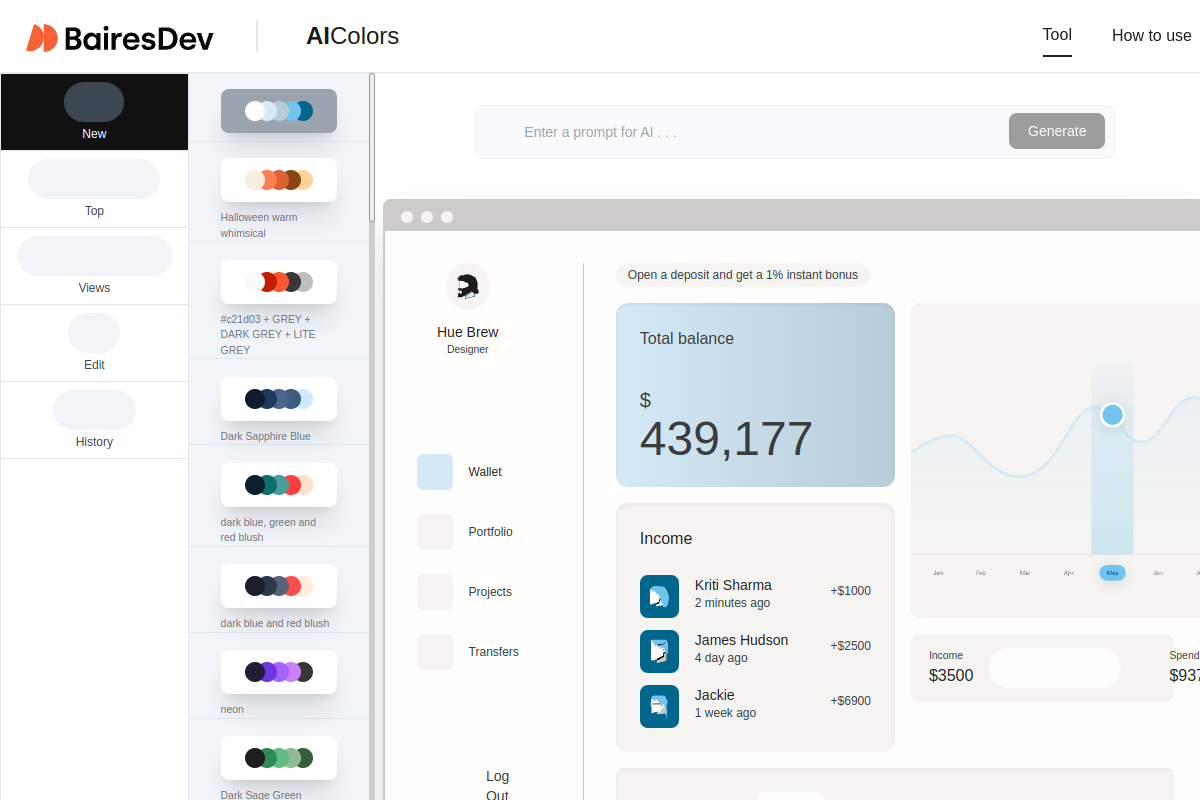Pick the Dark Sage Green palette
This screenshot has height=800, width=1200.
(x=279, y=758)
